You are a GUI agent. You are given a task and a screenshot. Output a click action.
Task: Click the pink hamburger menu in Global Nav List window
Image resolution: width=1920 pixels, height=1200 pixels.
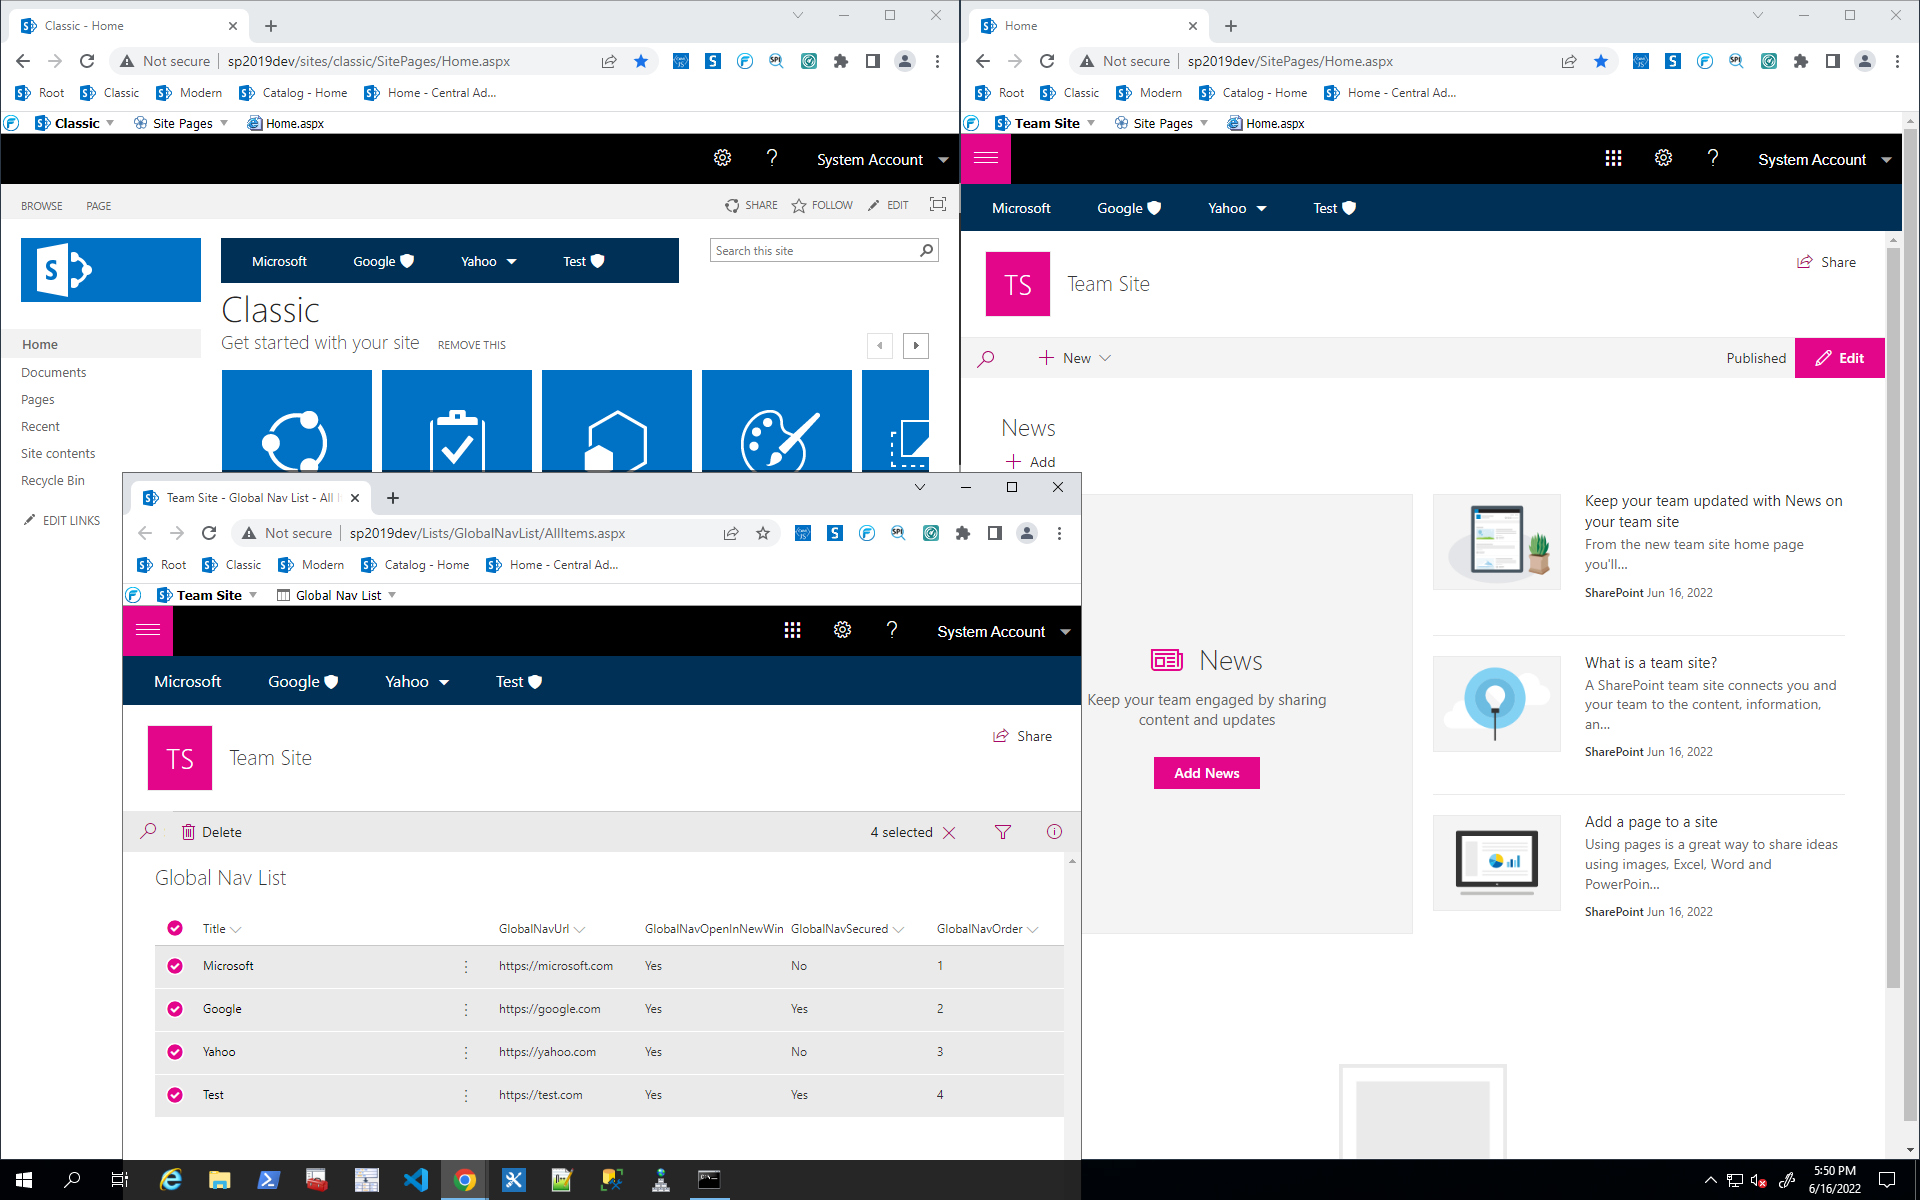pyautogui.click(x=148, y=630)
